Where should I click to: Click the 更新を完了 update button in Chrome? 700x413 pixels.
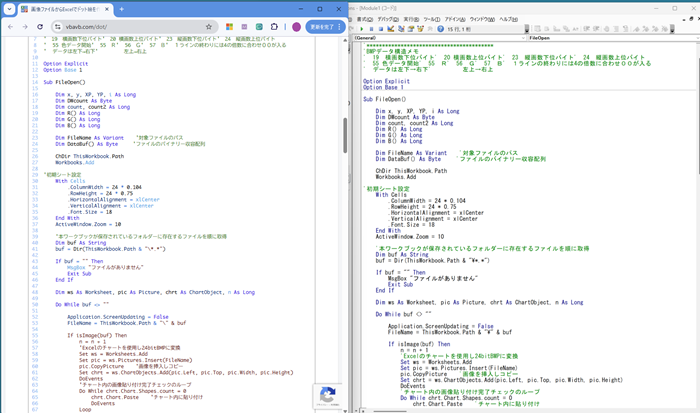click(x=322, y=27)
